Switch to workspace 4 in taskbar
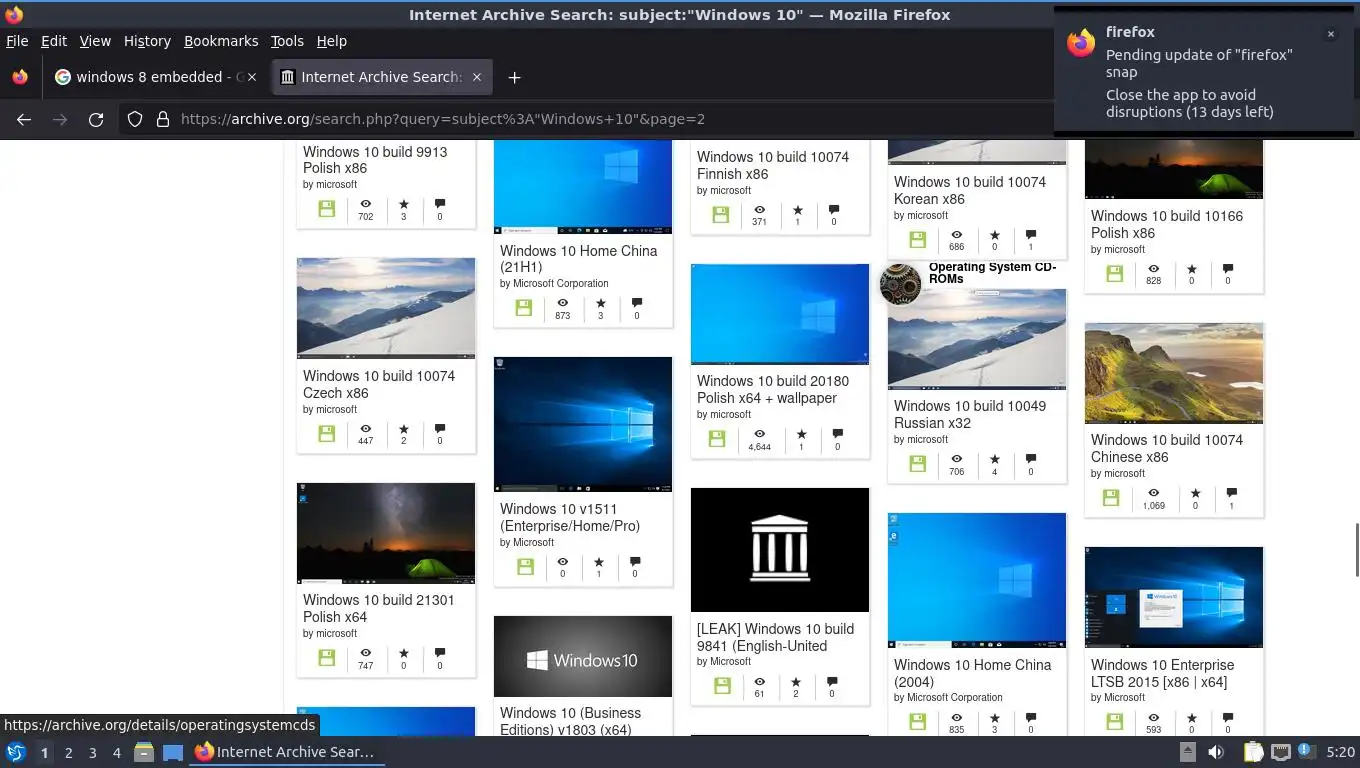 116,752
